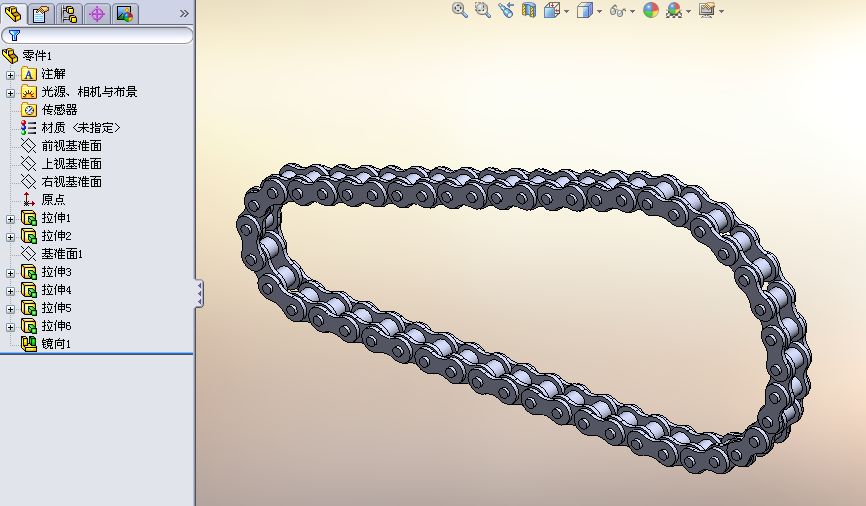Click the 基准面1 plane icon

click(29, 254)
